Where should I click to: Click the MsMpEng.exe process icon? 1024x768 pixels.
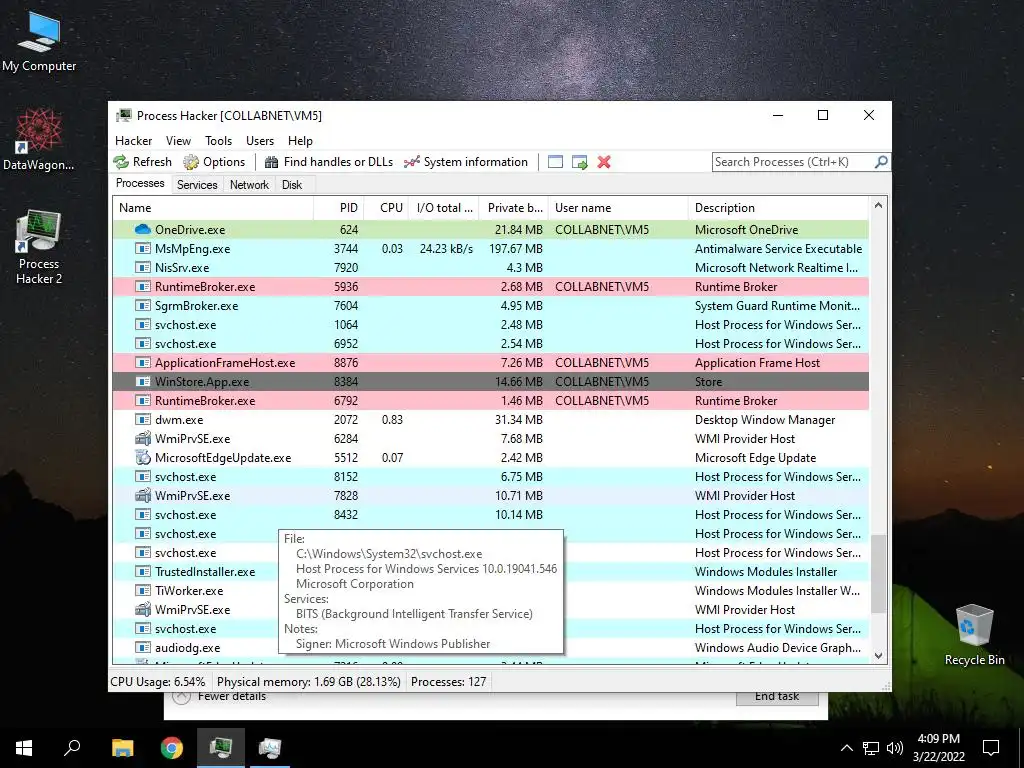click(142, 249)
